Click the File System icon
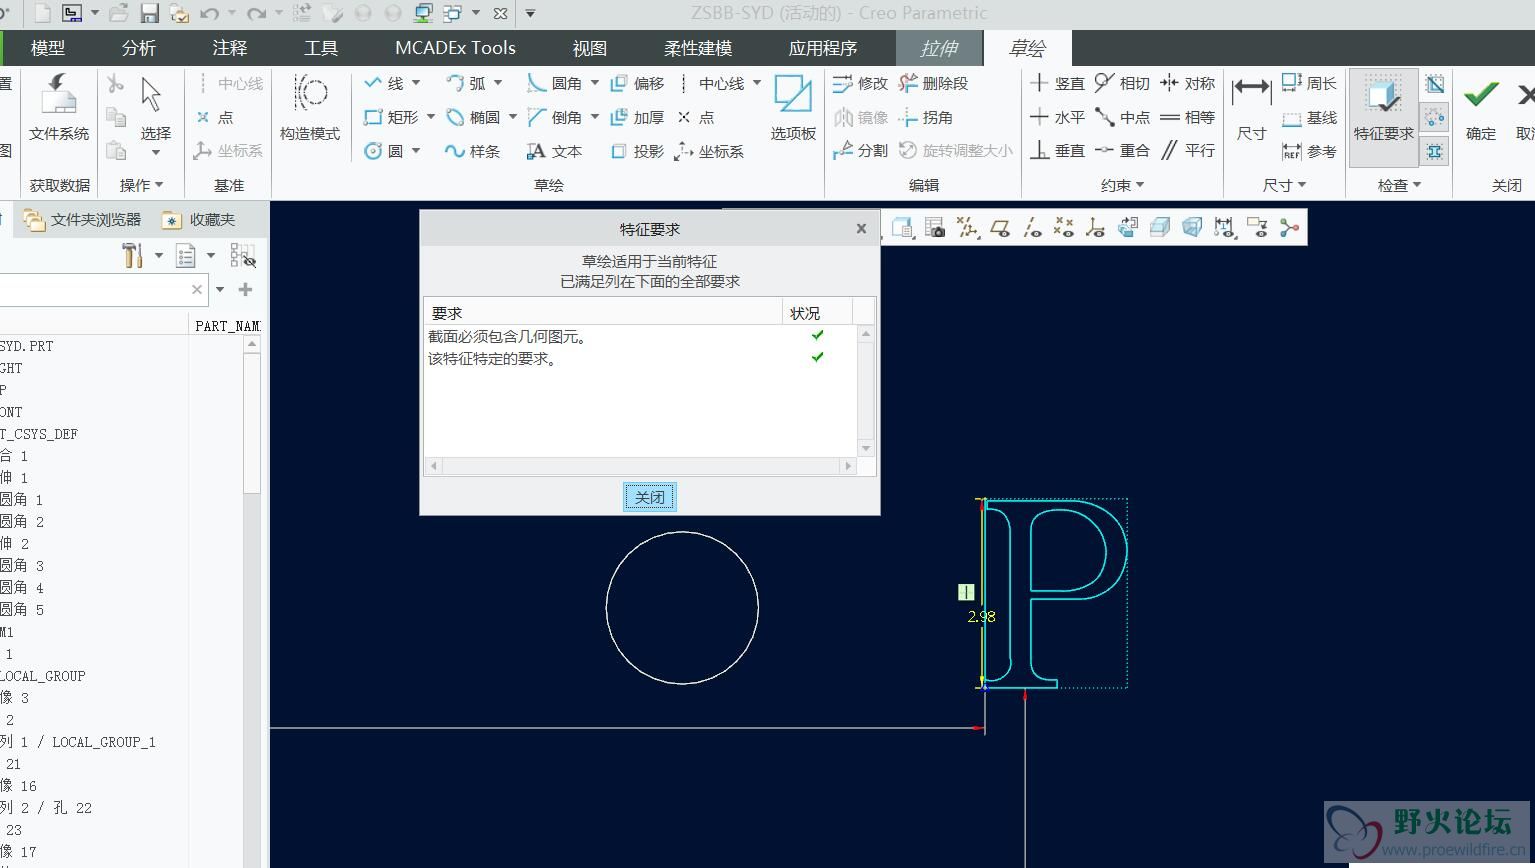The image size is (1535, 868). (58, 107)
